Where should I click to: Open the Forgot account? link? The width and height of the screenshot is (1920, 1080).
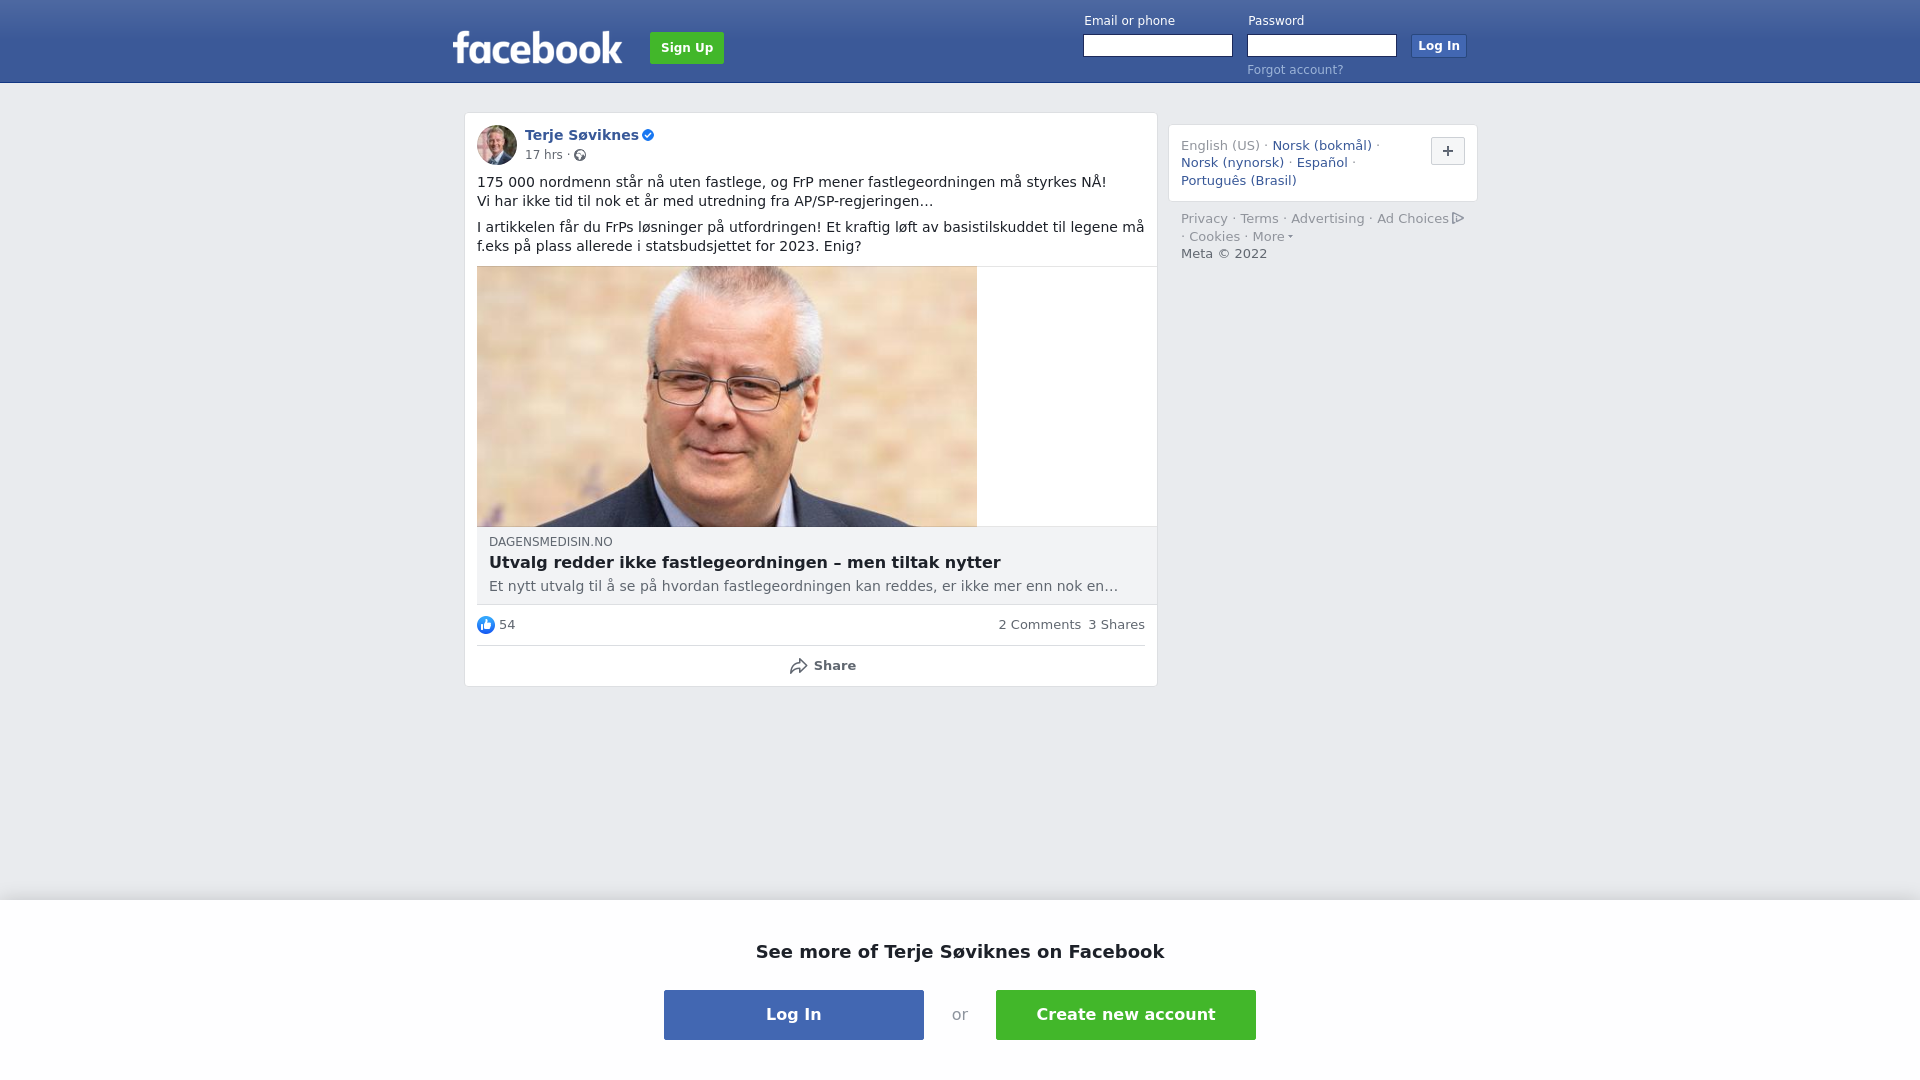point(1295,70)
